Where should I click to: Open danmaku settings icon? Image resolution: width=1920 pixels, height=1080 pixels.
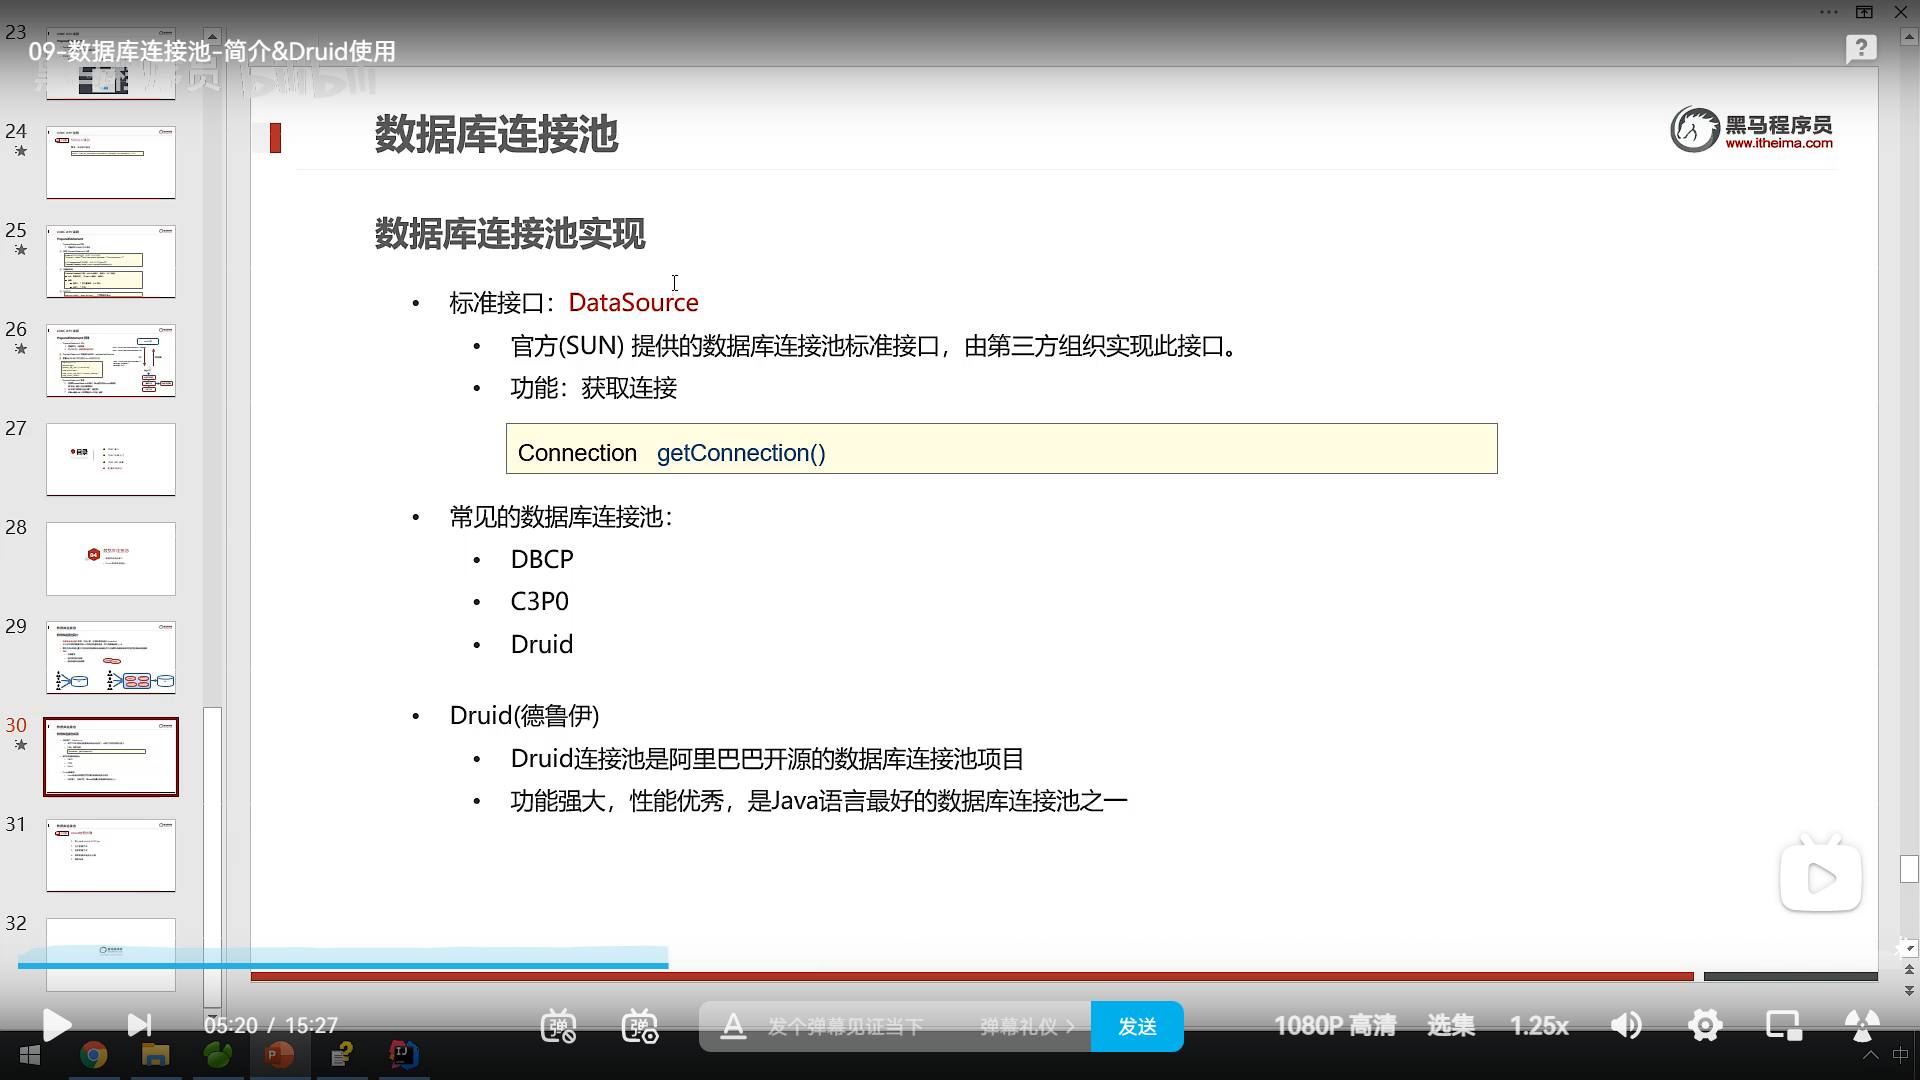click(640, 1026)
